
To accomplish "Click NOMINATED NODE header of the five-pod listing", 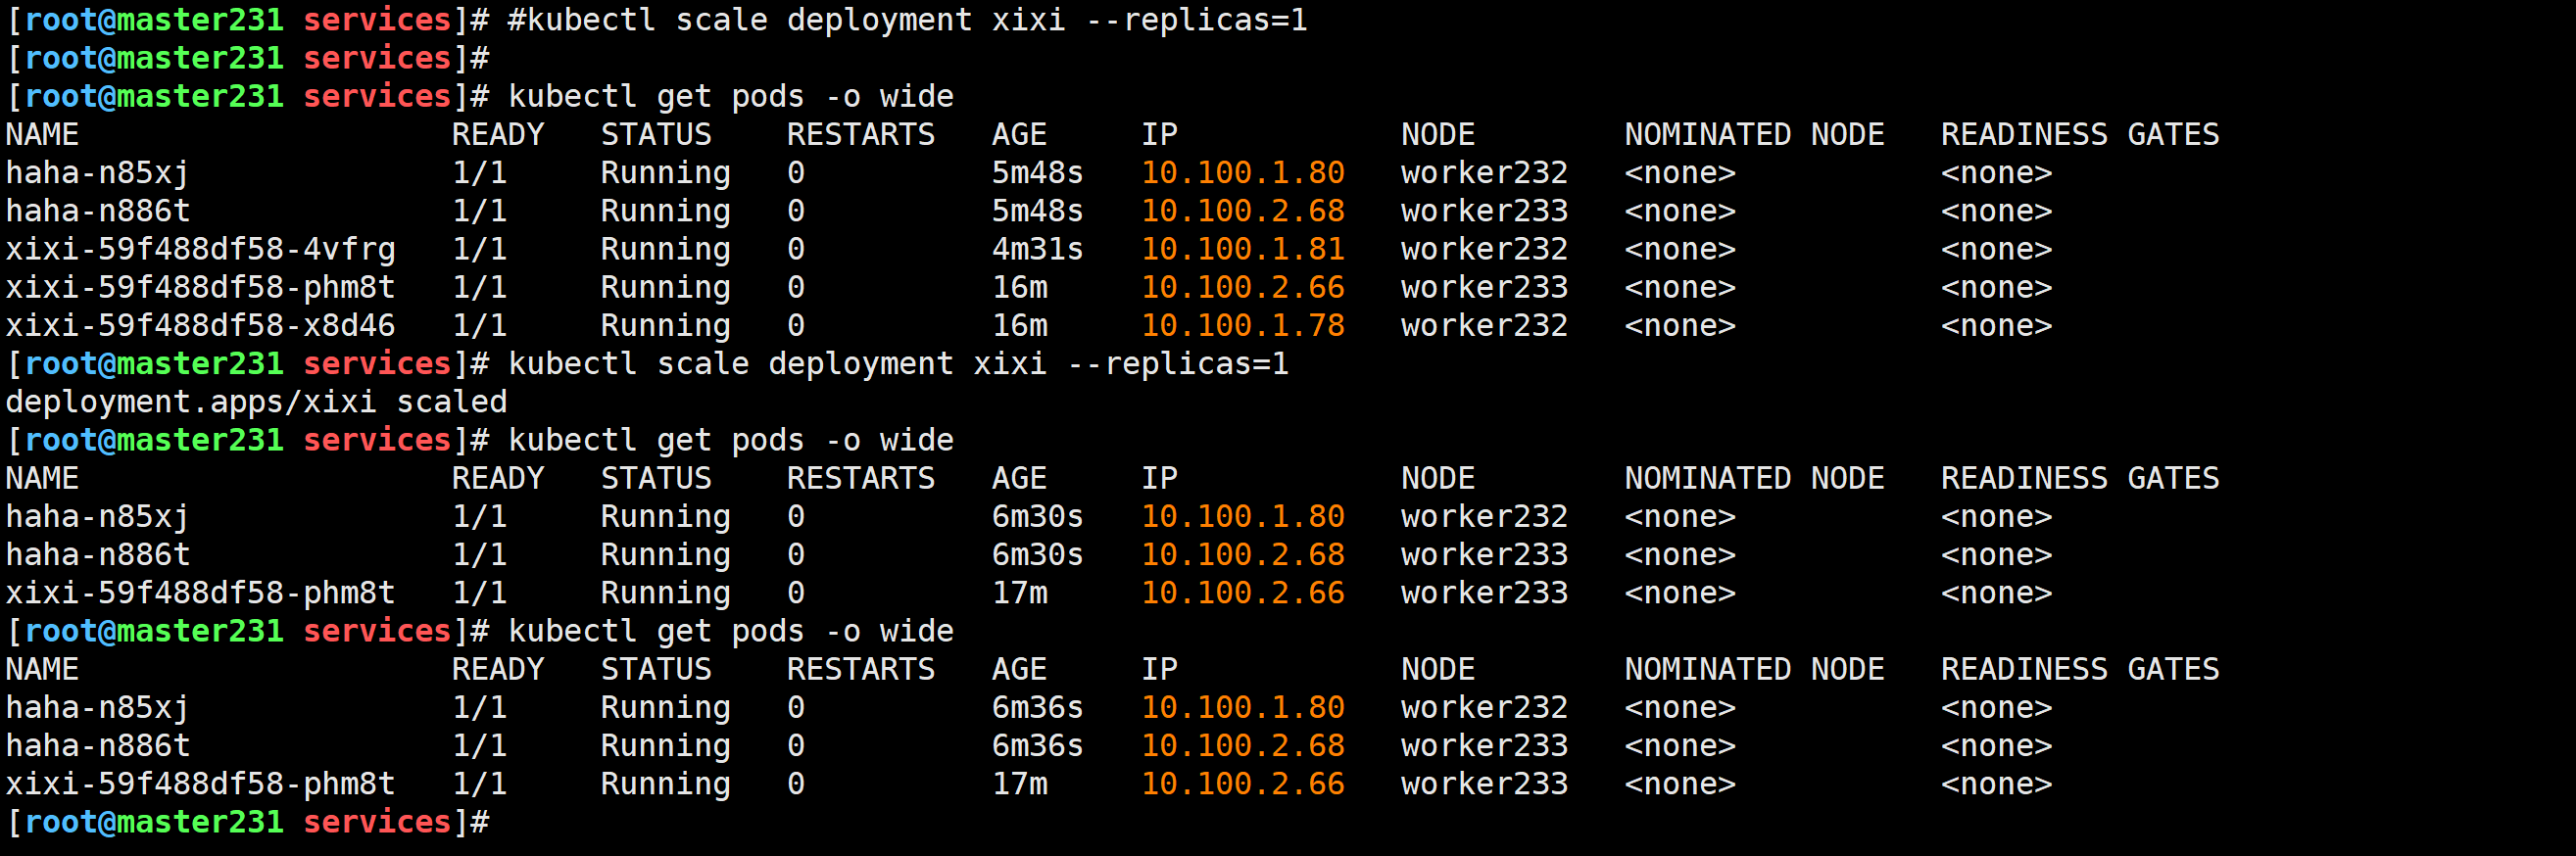I will click(x=1754, y=134).
